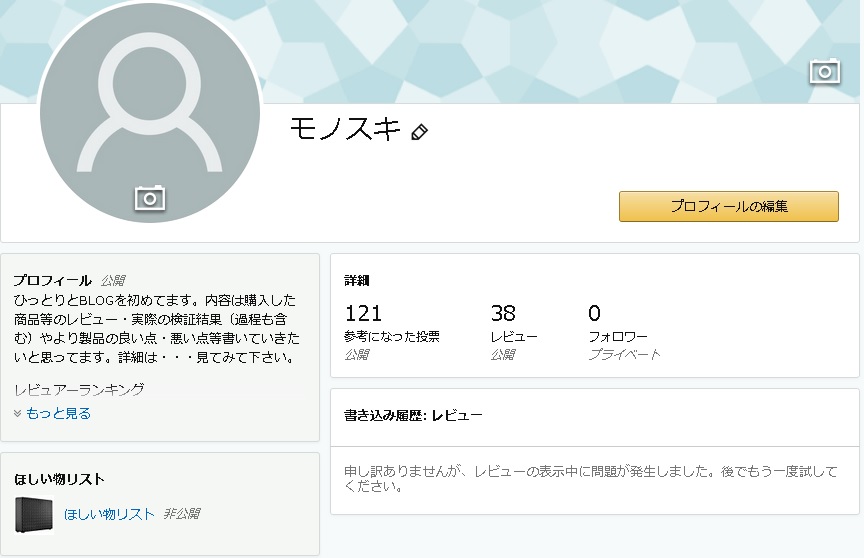Viewport: 864px width, 558px height.
Task: View the 0 フォロワー count
Action: pos(594,314)
